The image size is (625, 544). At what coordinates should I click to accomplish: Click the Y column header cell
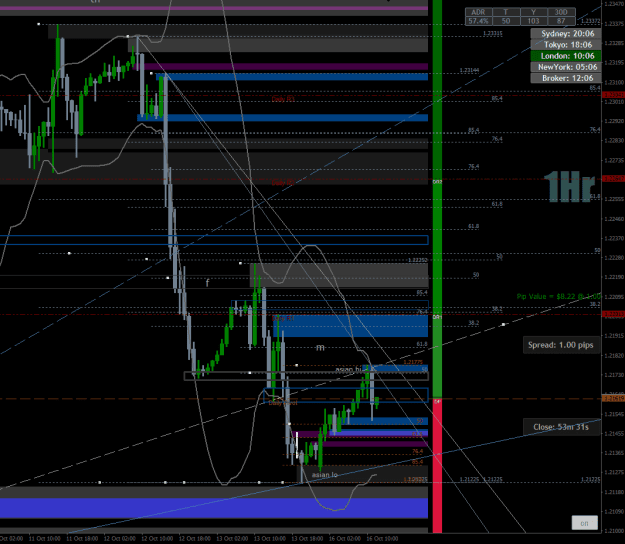click(533, 12)
